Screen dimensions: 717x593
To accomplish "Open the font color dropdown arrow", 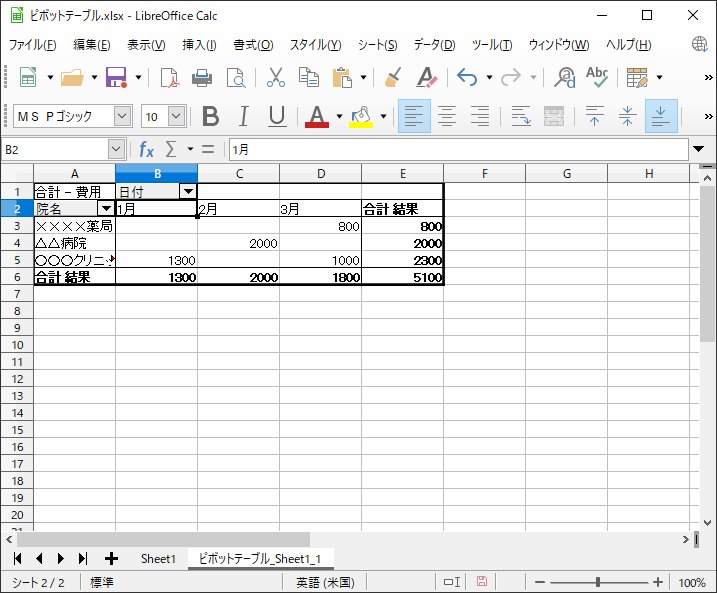I will tap(339, 116).
